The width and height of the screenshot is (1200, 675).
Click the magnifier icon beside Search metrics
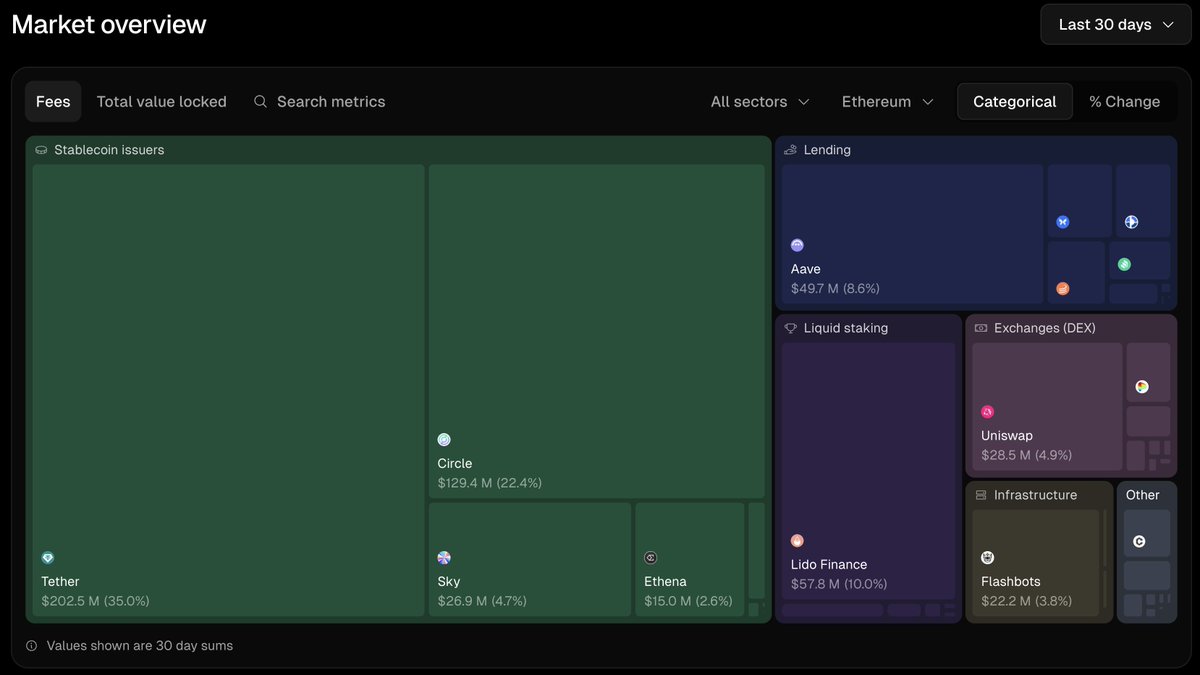[x=260, y=101]
